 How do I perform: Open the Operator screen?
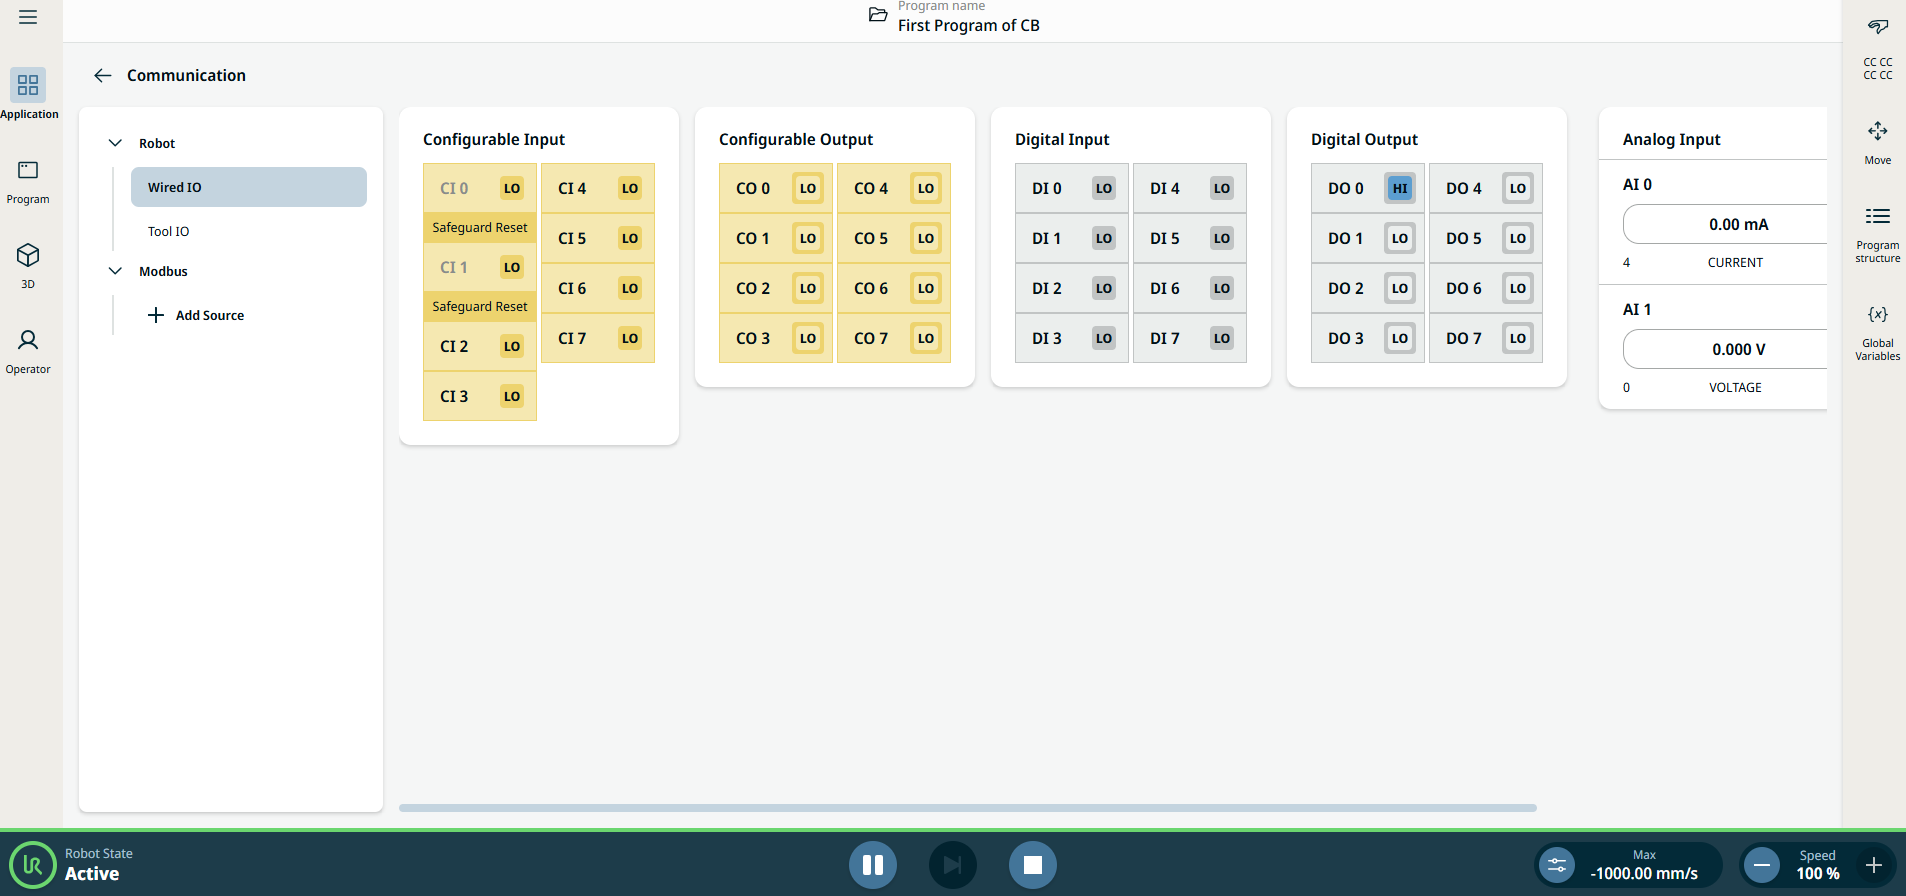[x=28, y=351]
